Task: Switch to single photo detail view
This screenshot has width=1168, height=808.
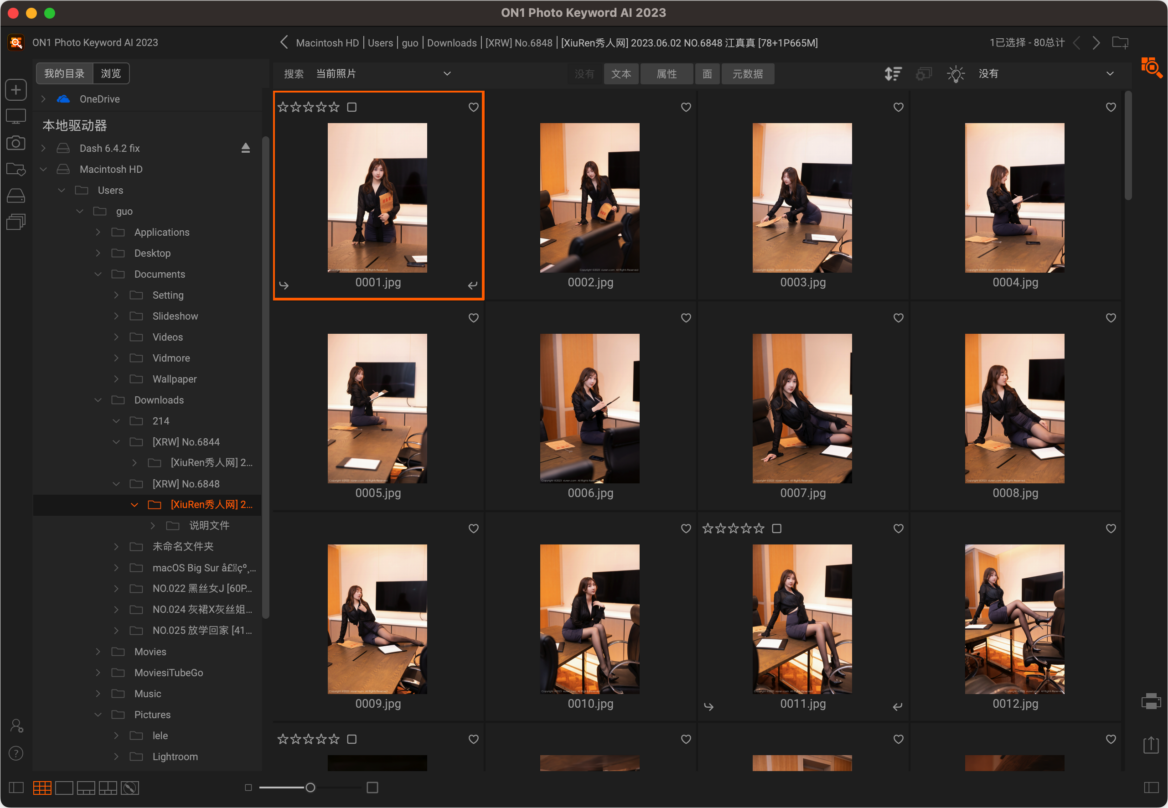Action: pyautogui.click(x=64, y=788)
